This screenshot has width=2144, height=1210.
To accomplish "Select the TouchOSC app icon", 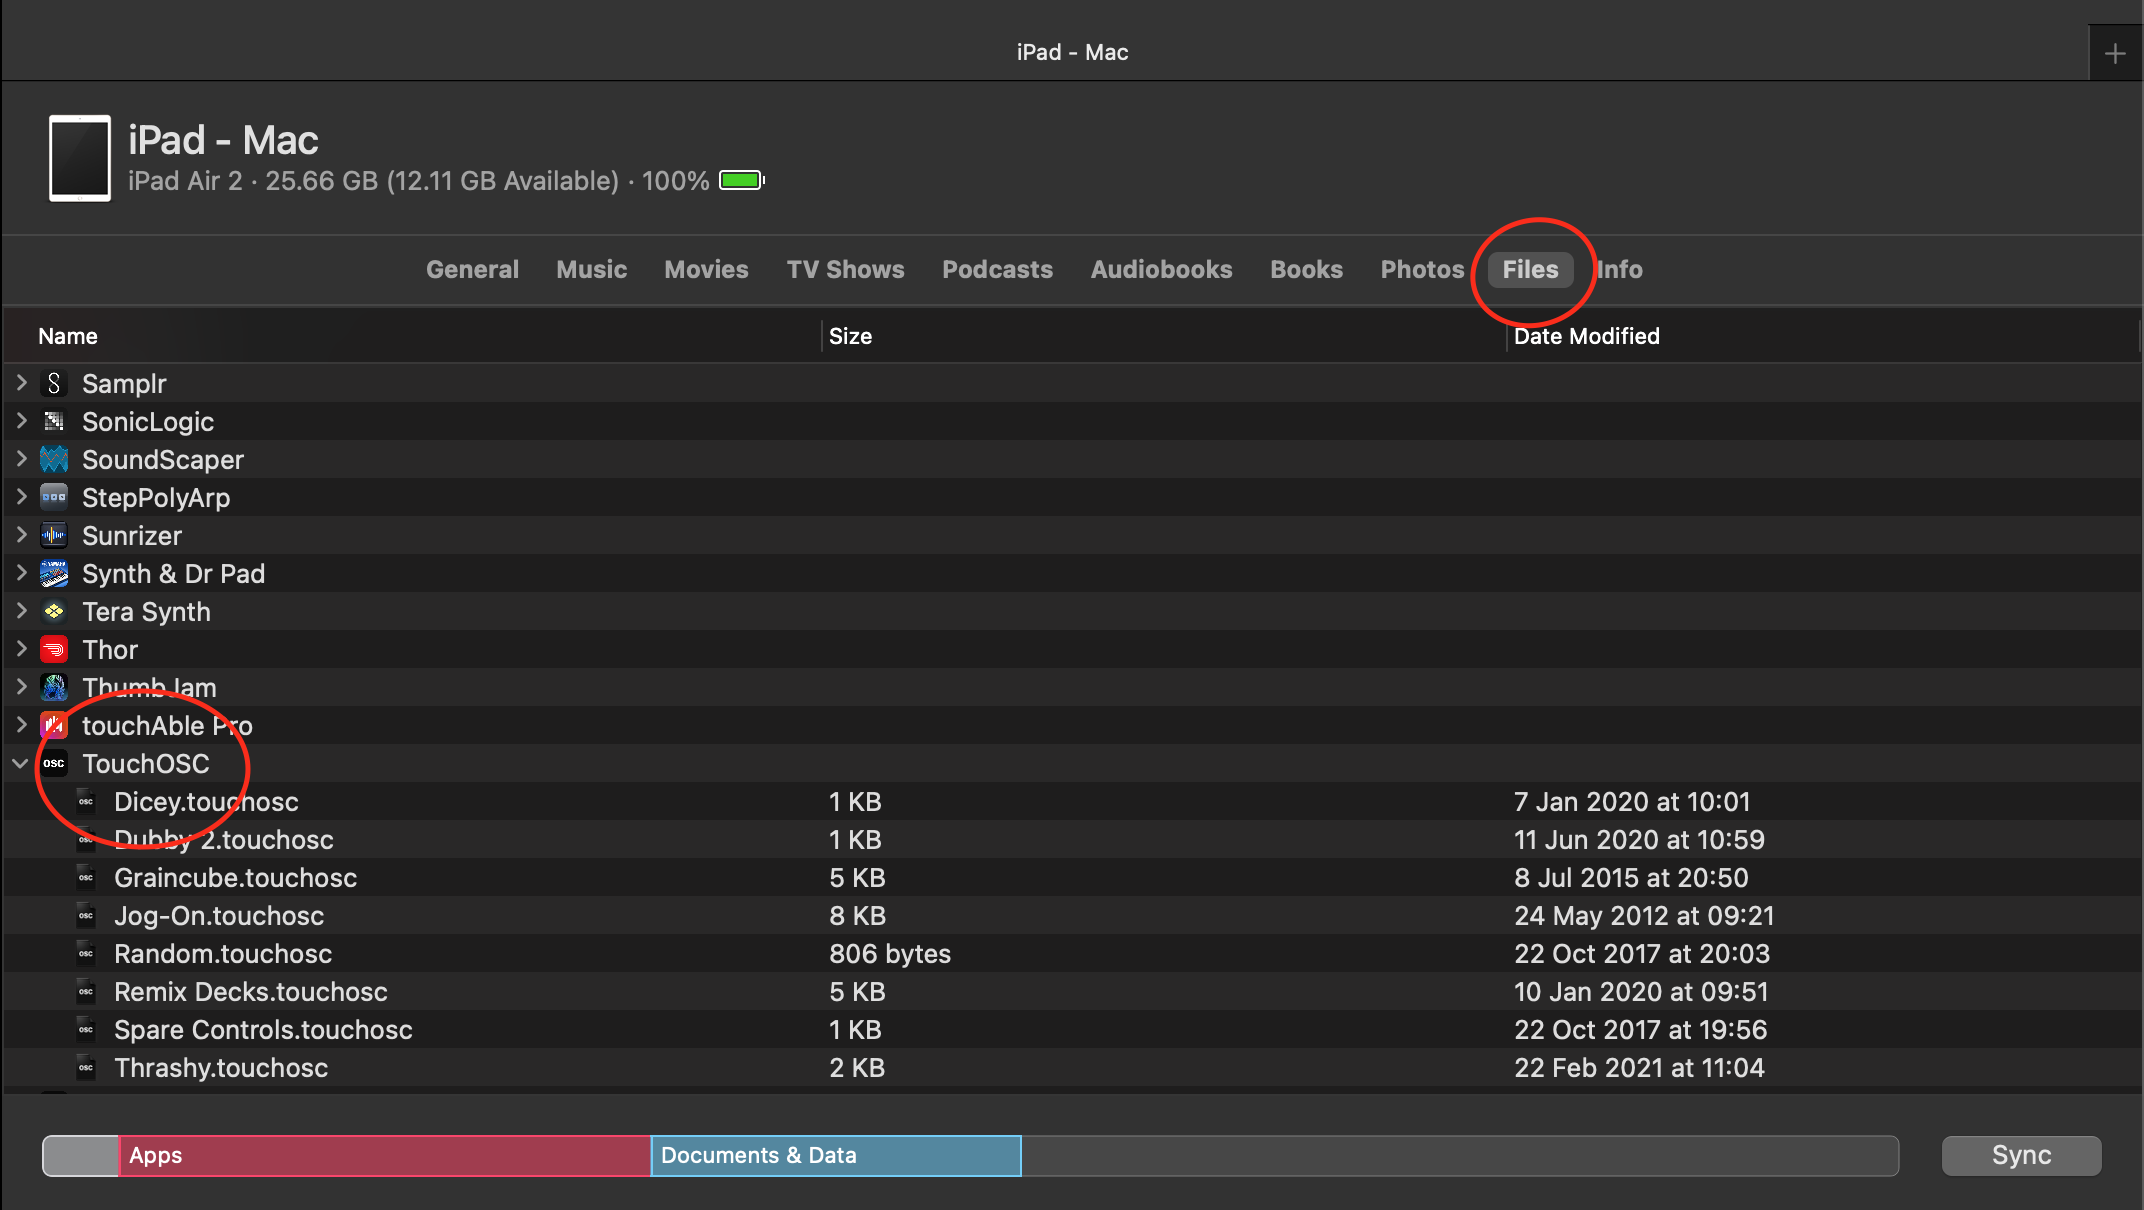I will 54,764.
